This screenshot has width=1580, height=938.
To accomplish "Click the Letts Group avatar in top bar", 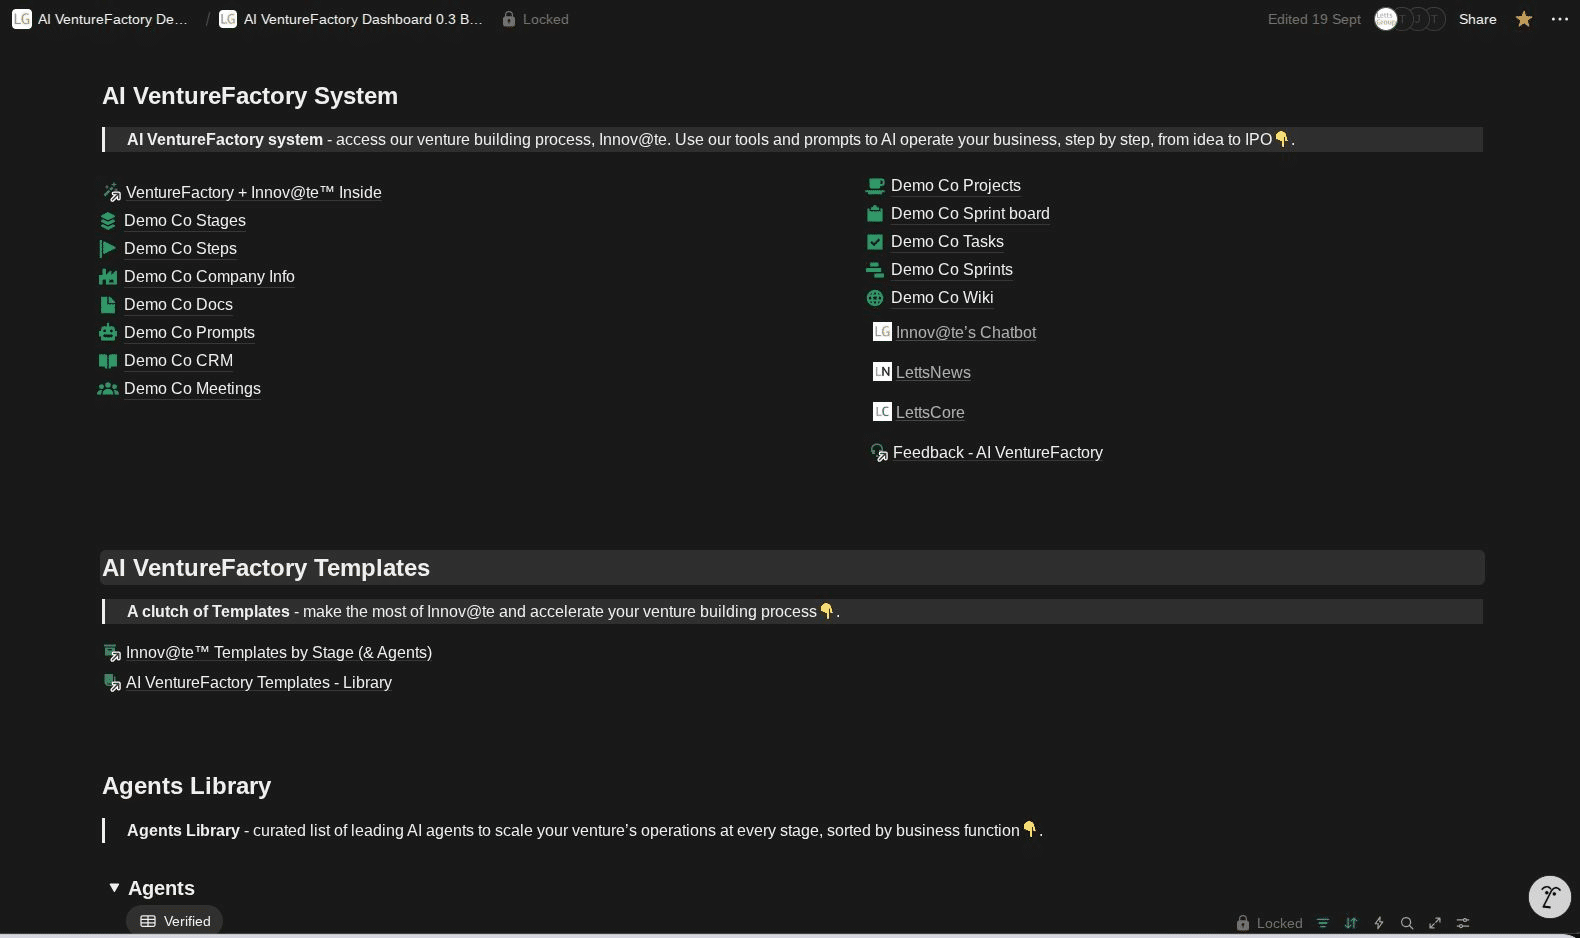I will [x=1385, y=19].
